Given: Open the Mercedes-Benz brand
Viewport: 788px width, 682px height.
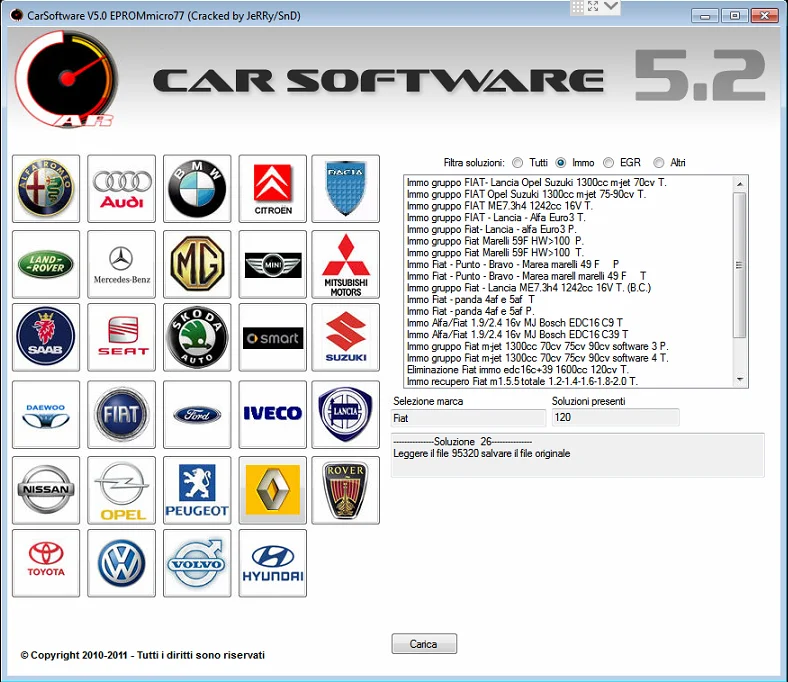Looking at the screenshot, I should 122,264.
